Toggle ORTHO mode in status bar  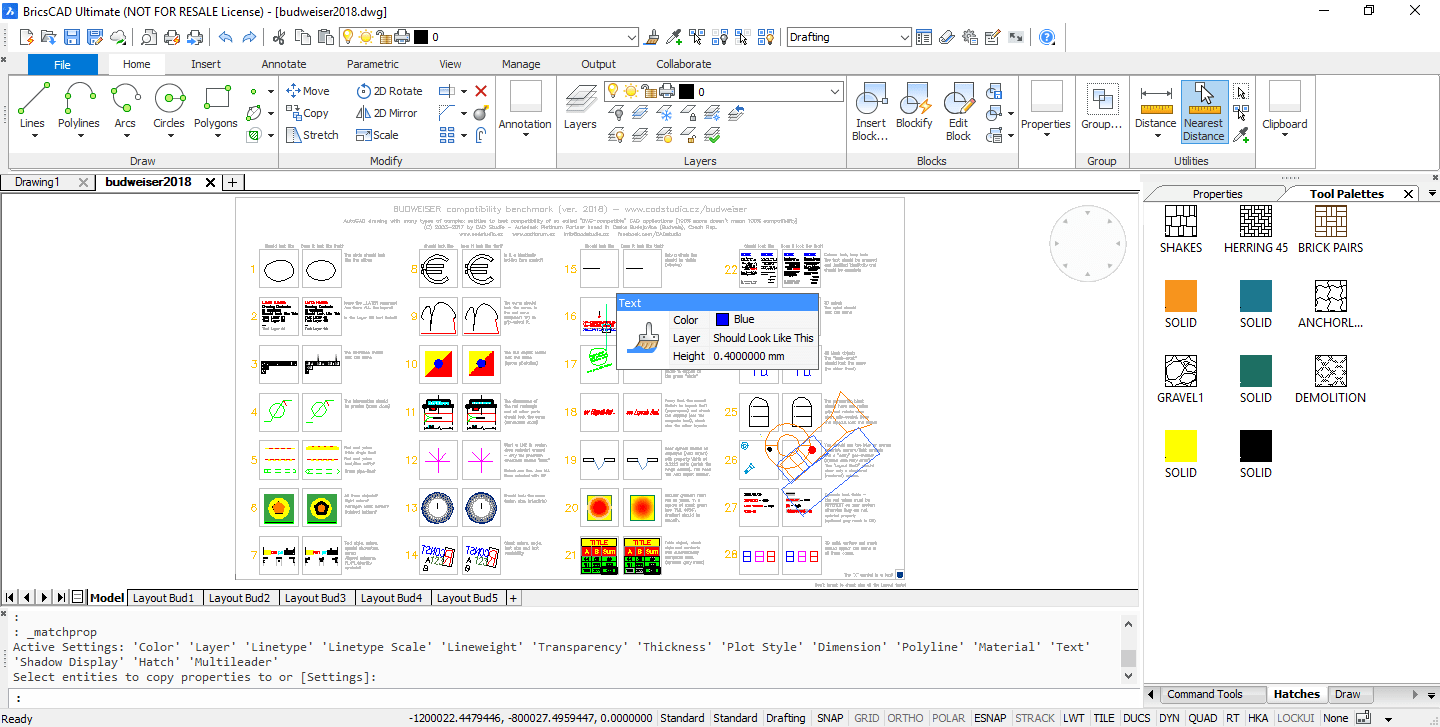tap(906, 718)
